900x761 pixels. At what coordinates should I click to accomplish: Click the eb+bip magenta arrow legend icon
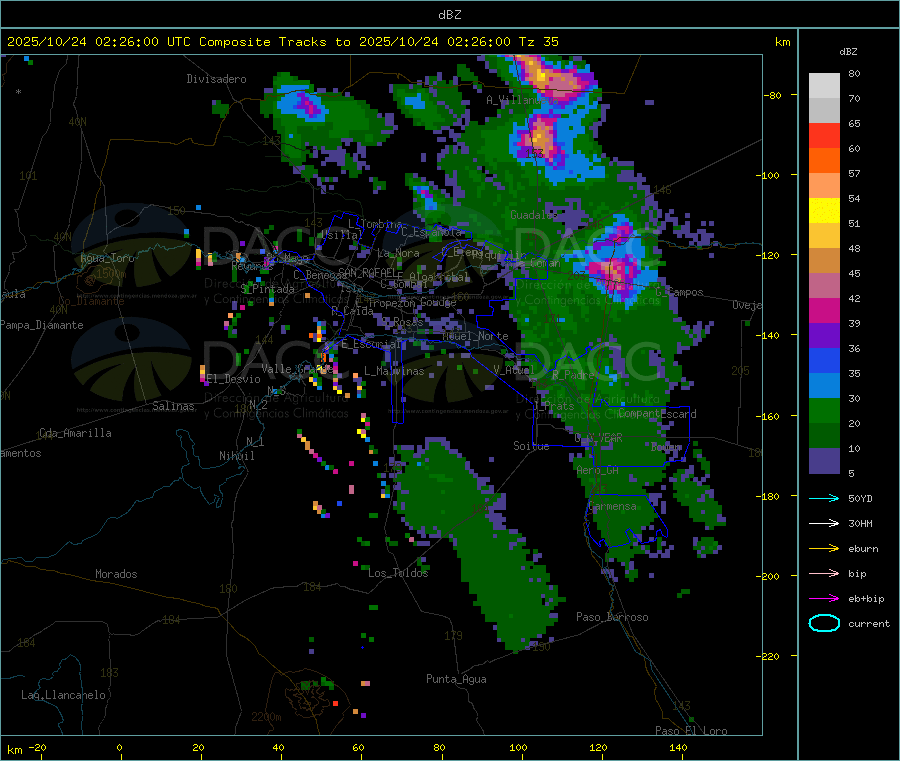824,599
